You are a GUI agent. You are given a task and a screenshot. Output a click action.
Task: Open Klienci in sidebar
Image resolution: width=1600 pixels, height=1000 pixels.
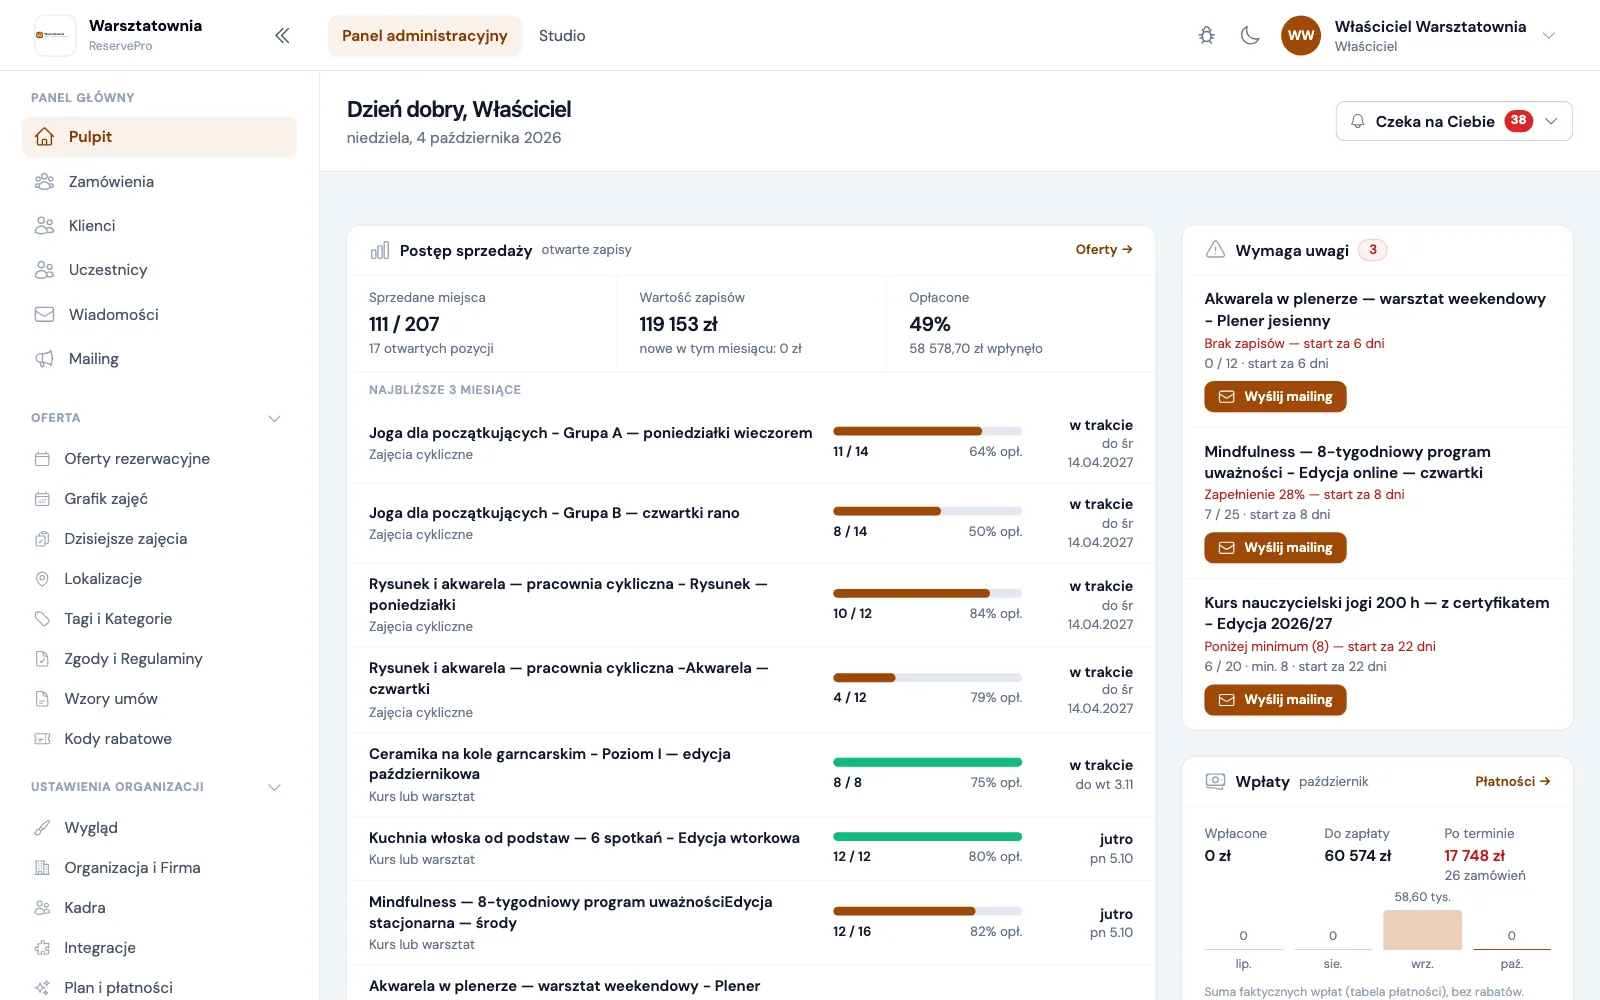coord(159,226)
